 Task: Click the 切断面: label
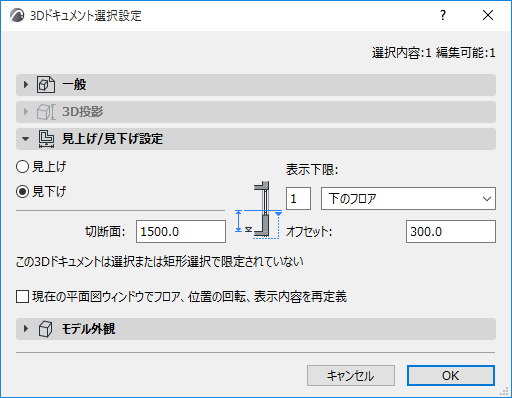click(x=105, y=231)
